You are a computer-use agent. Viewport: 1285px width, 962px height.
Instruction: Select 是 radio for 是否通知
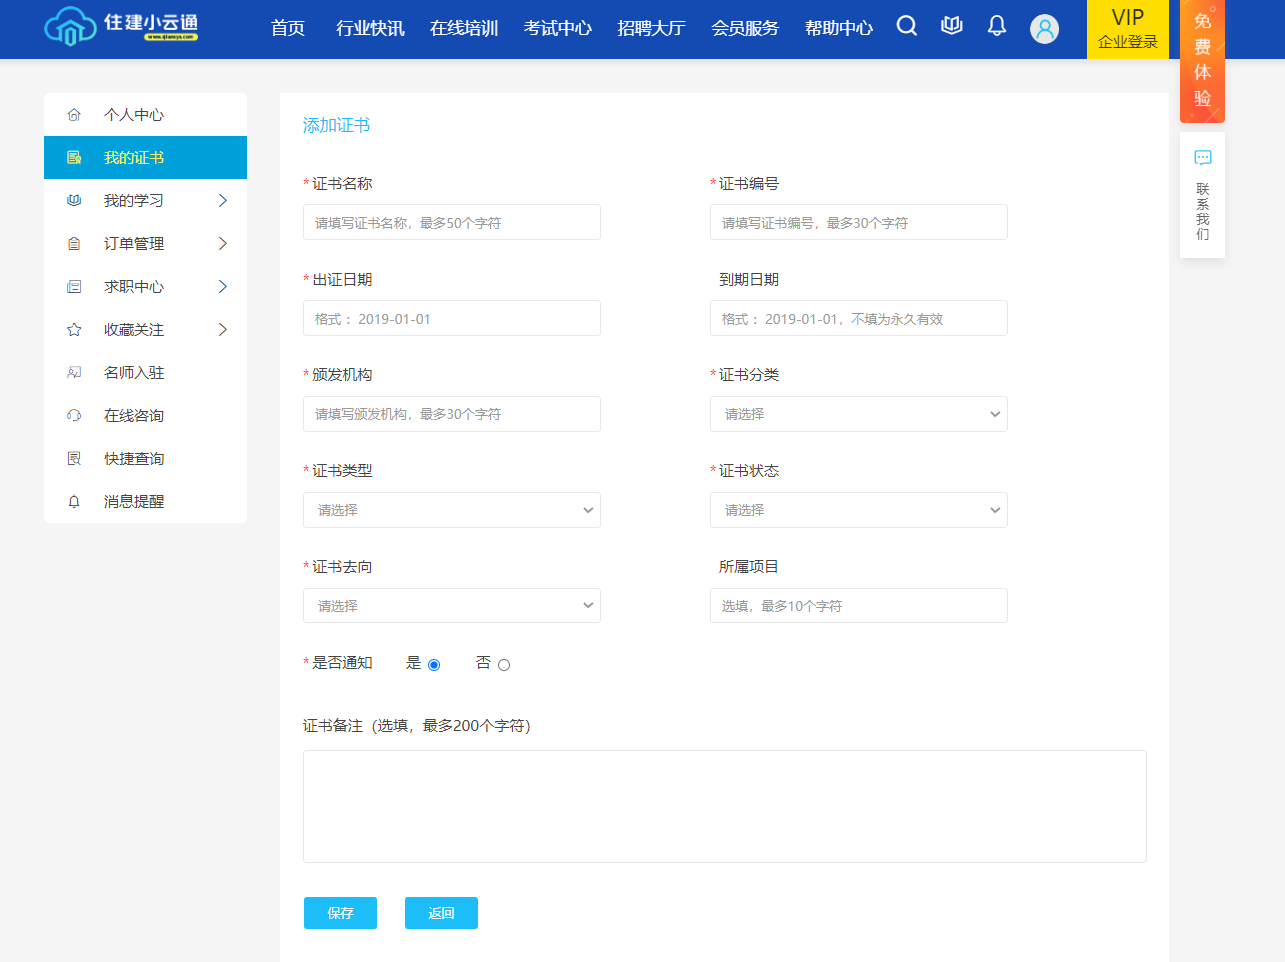pos(434,665)
